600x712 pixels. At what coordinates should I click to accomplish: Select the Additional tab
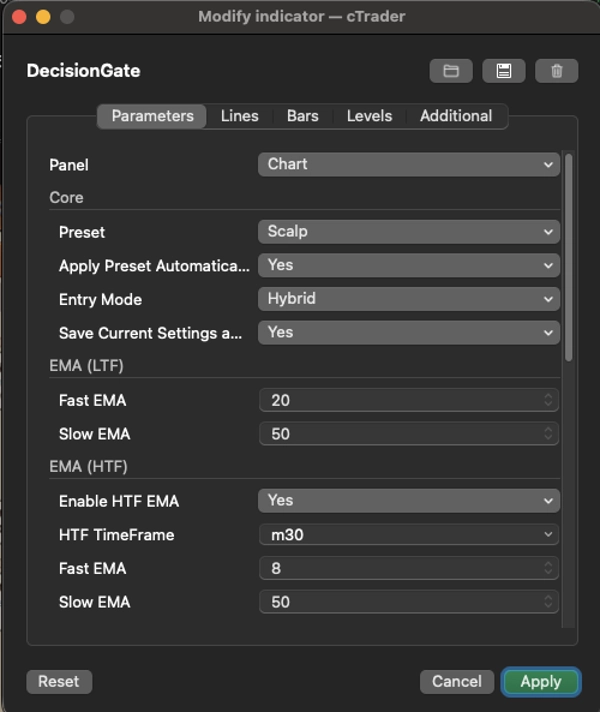click(x=456, y=116)
